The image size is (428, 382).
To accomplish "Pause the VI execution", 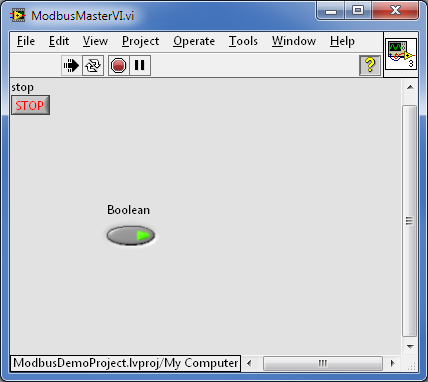I will pos(140,66).
